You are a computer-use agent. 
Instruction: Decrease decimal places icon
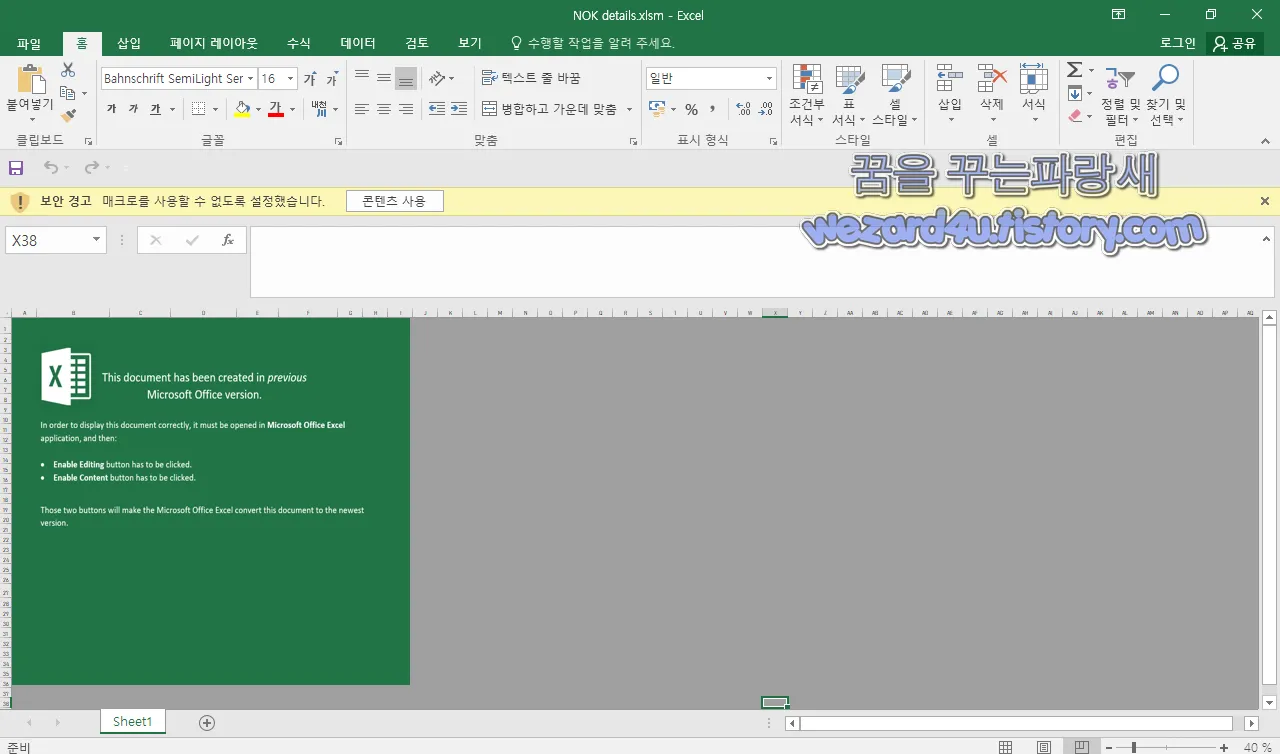[x=767, y=109]
